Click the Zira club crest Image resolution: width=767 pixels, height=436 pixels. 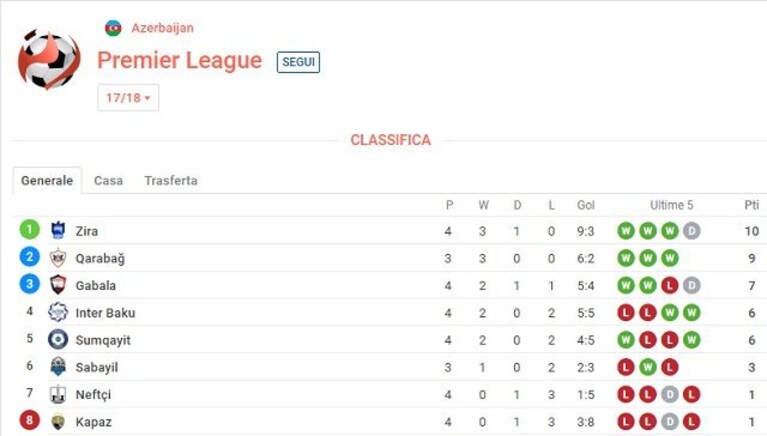click(x=58, y=230)
